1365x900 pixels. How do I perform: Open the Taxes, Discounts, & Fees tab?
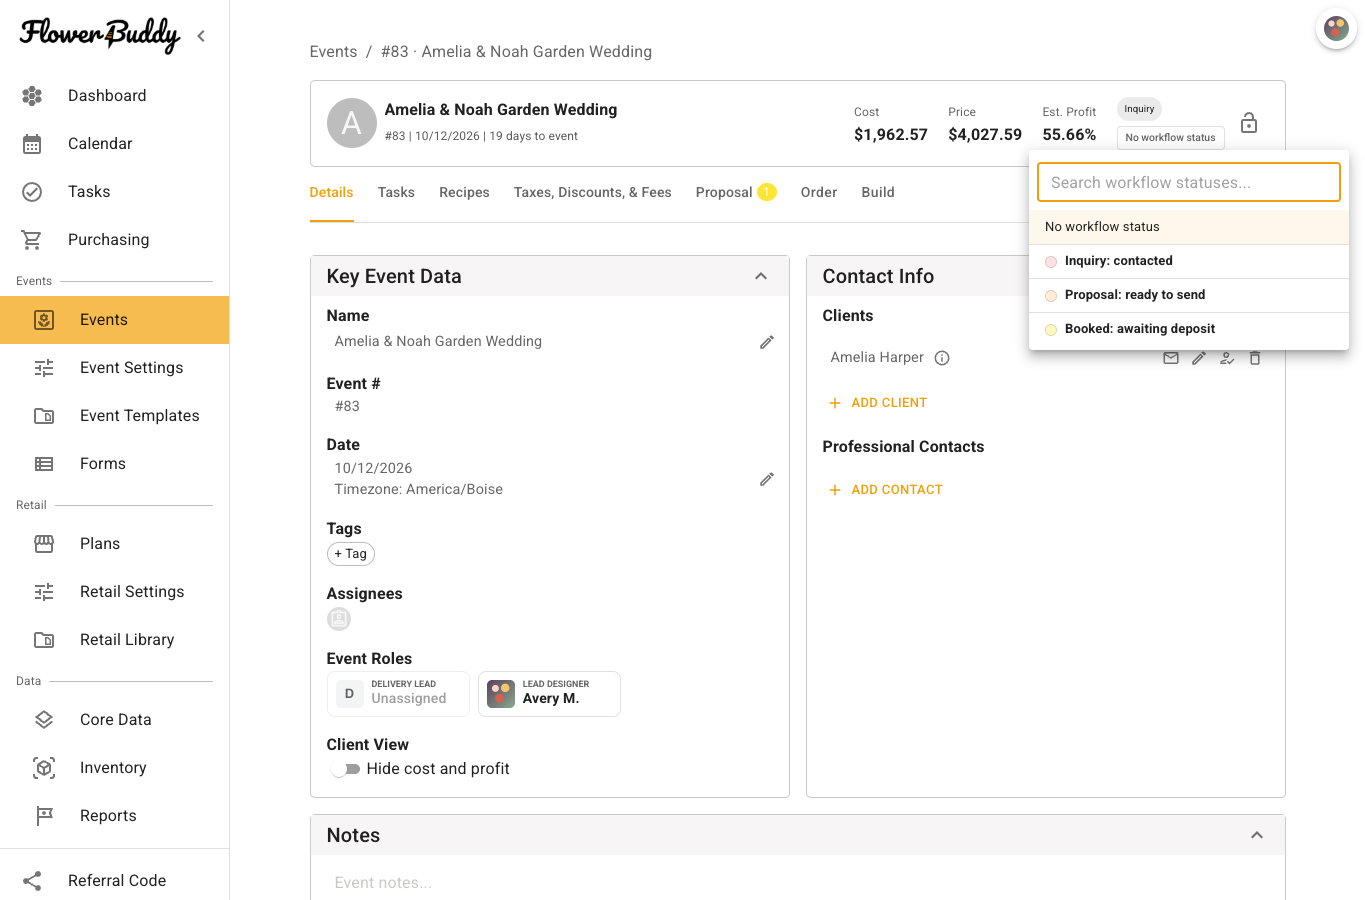[593, 193]
